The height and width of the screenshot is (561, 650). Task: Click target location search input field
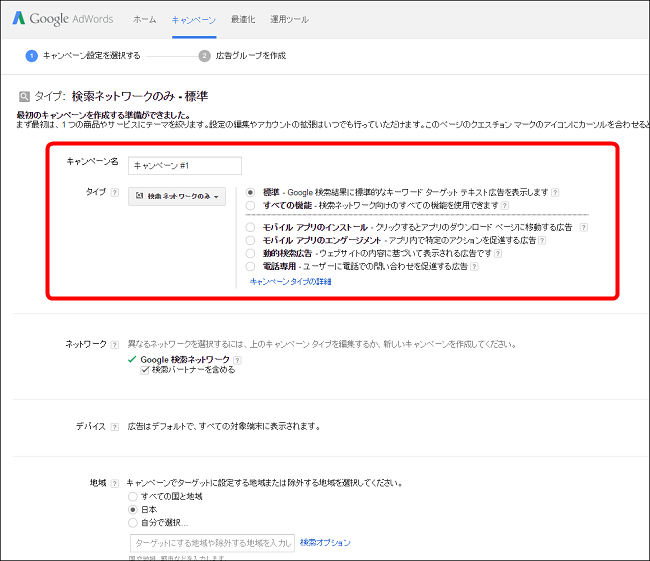coord(212,543)
